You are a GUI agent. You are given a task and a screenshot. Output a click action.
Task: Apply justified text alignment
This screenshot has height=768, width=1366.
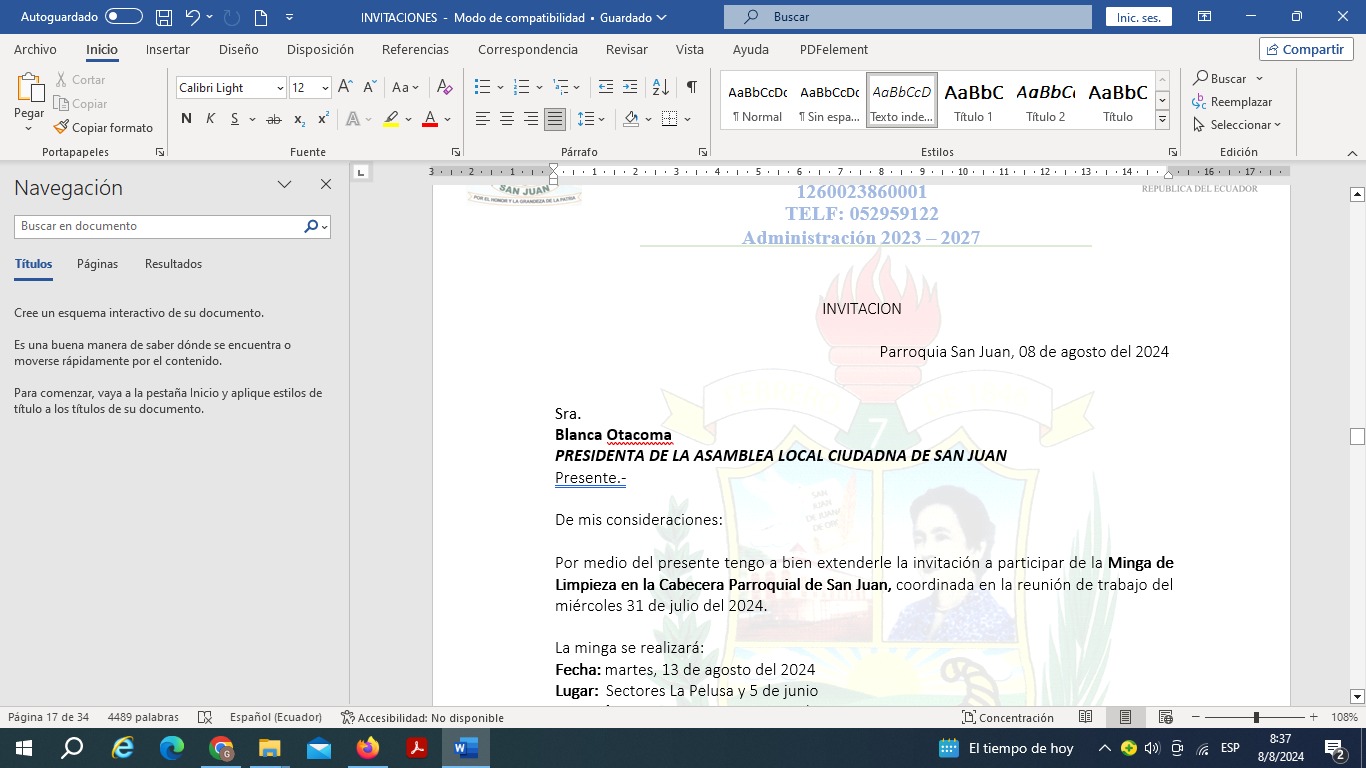click(x=555, y=119)
